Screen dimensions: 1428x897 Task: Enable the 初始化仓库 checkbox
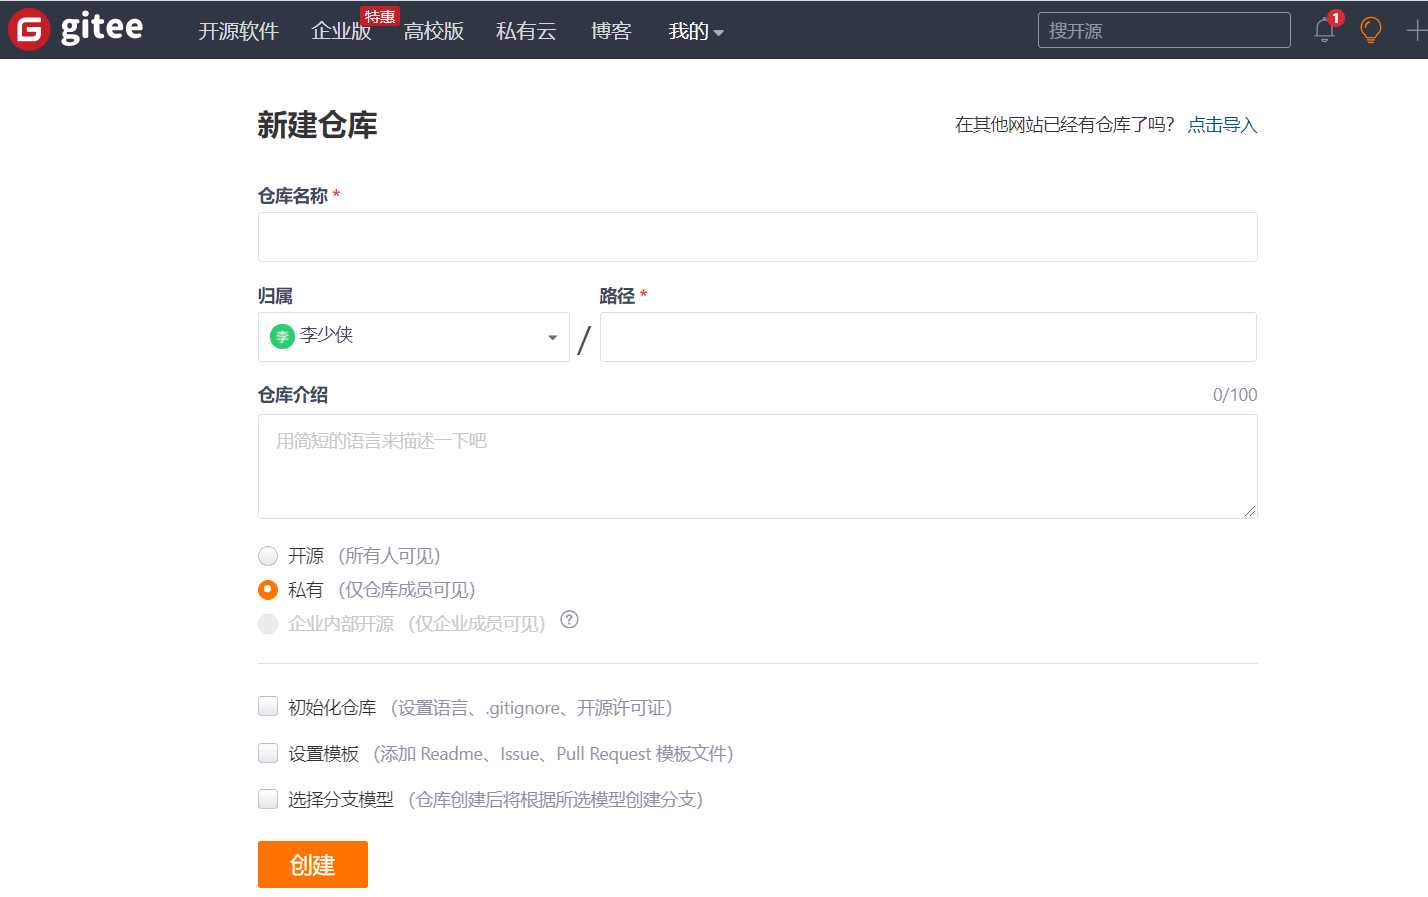(x=267, y=706)
